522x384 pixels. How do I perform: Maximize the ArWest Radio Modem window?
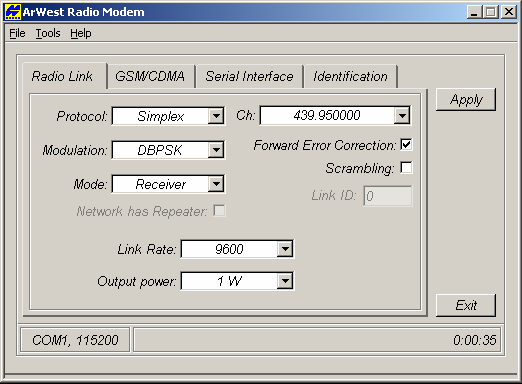coord(491,12)
